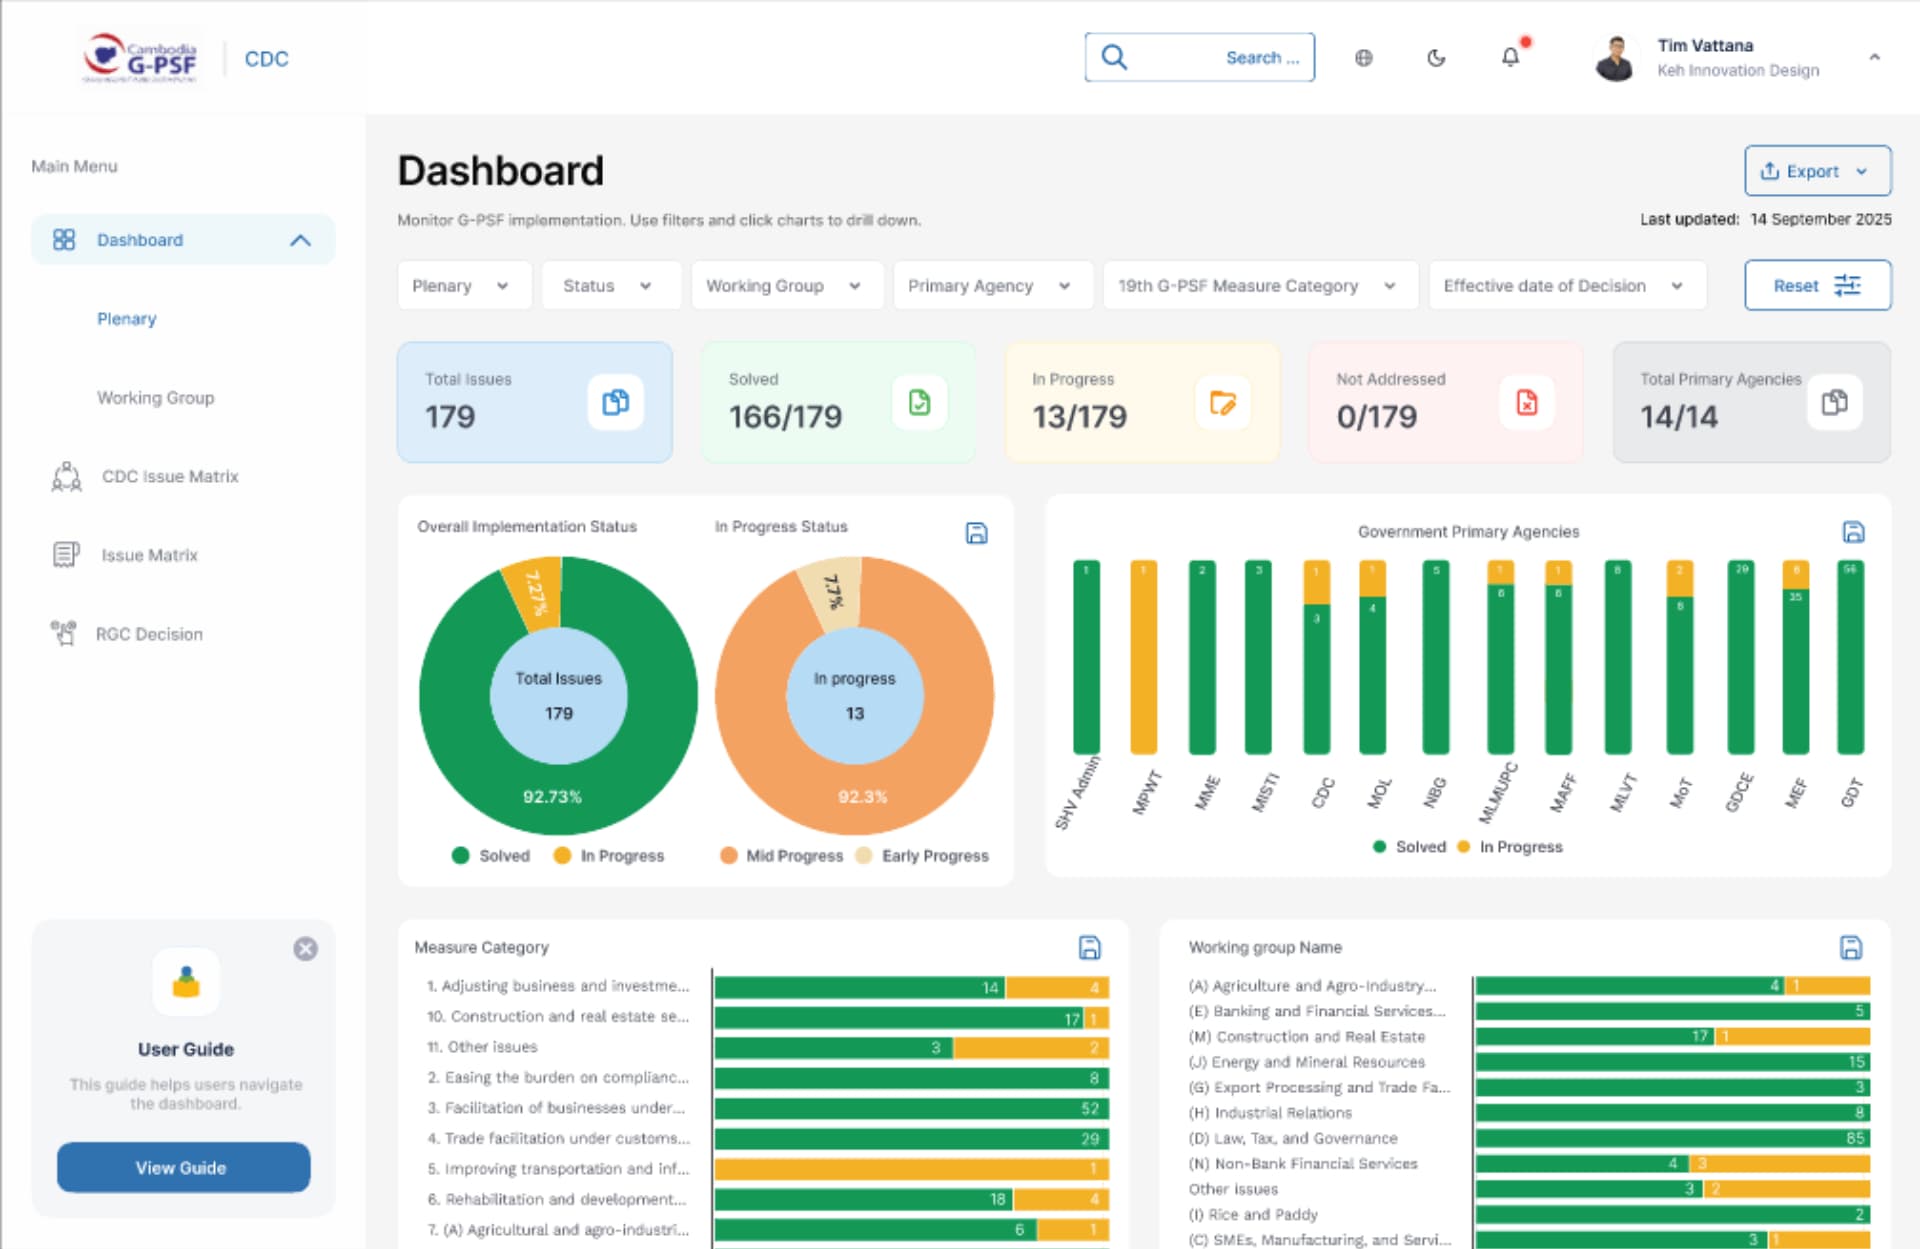Click the Reset filters button
This screenshot has height=1249, width=1920.
[1816, 286]
